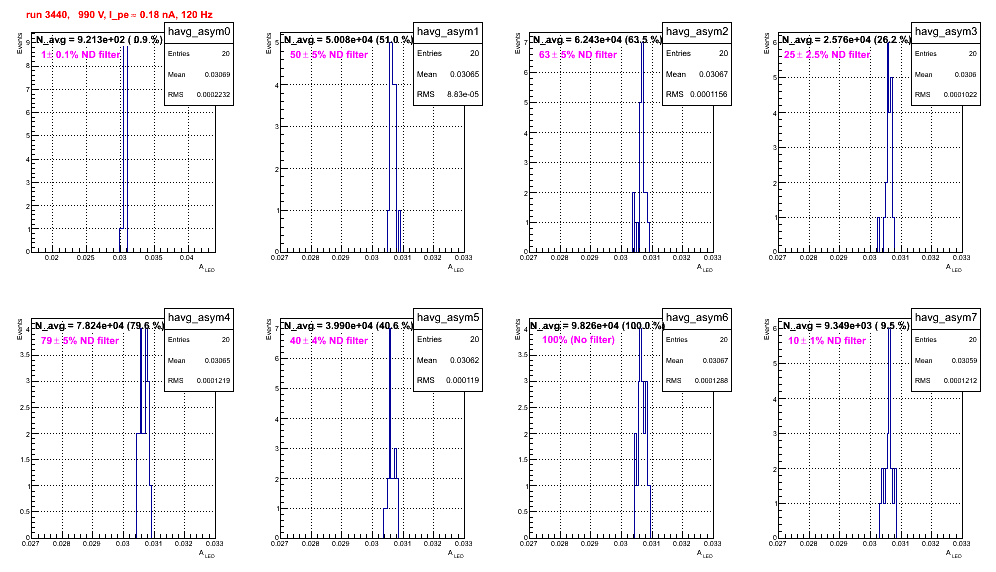This screenshot has width=996, height=572.
Task: Click Mean value 0.03065 in havg_asym1 box
Action: 464,74
